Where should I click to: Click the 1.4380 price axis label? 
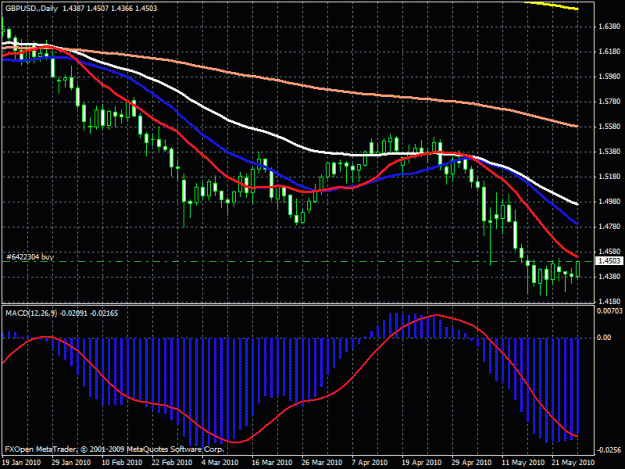(x=609, y=276)
